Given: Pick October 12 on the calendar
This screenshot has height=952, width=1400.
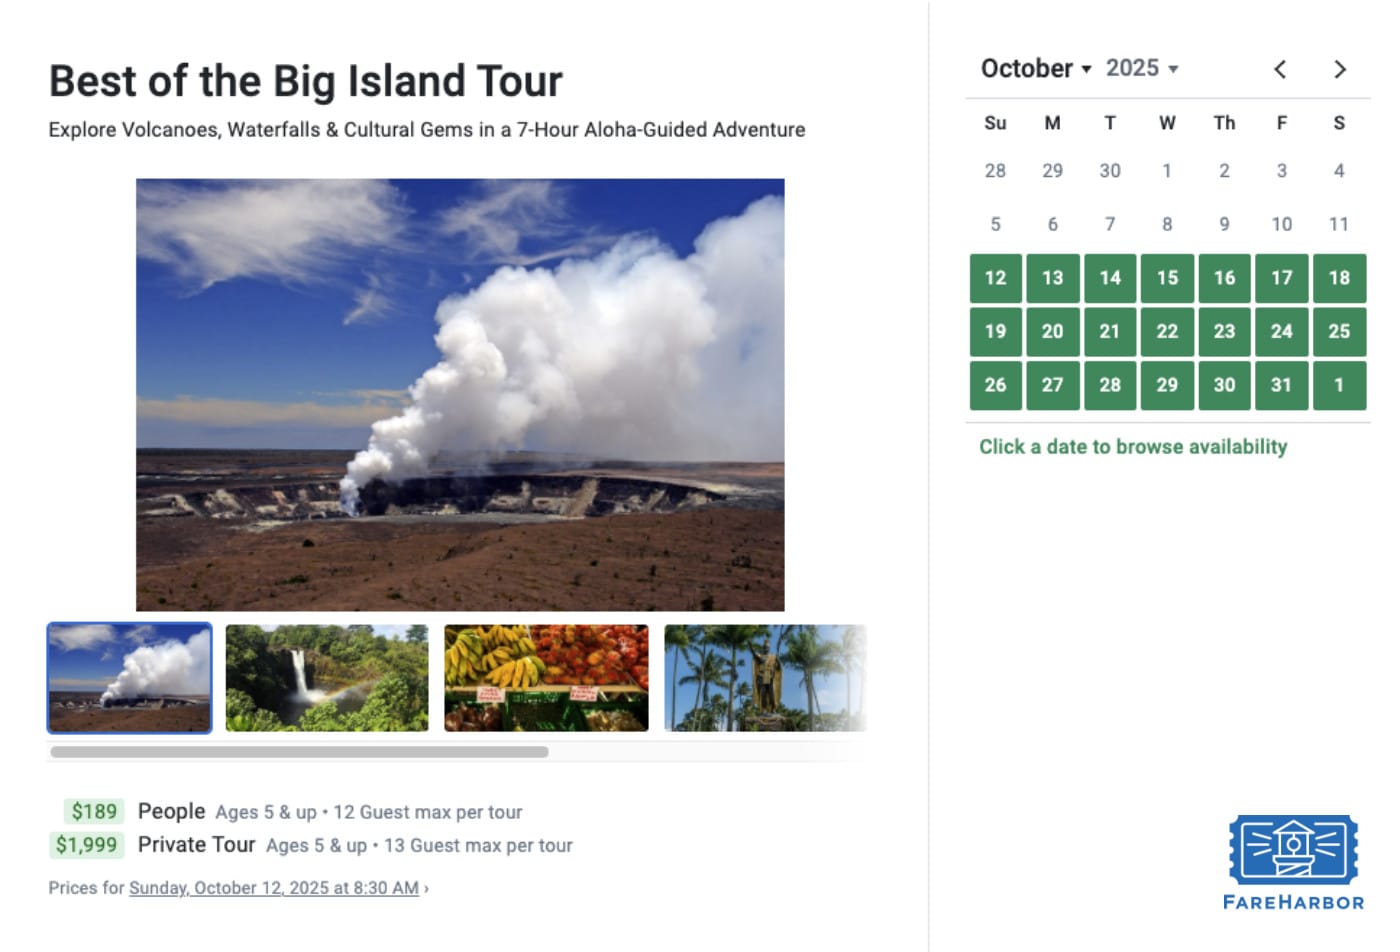Looking at the screenshot, I should point(995,278).
